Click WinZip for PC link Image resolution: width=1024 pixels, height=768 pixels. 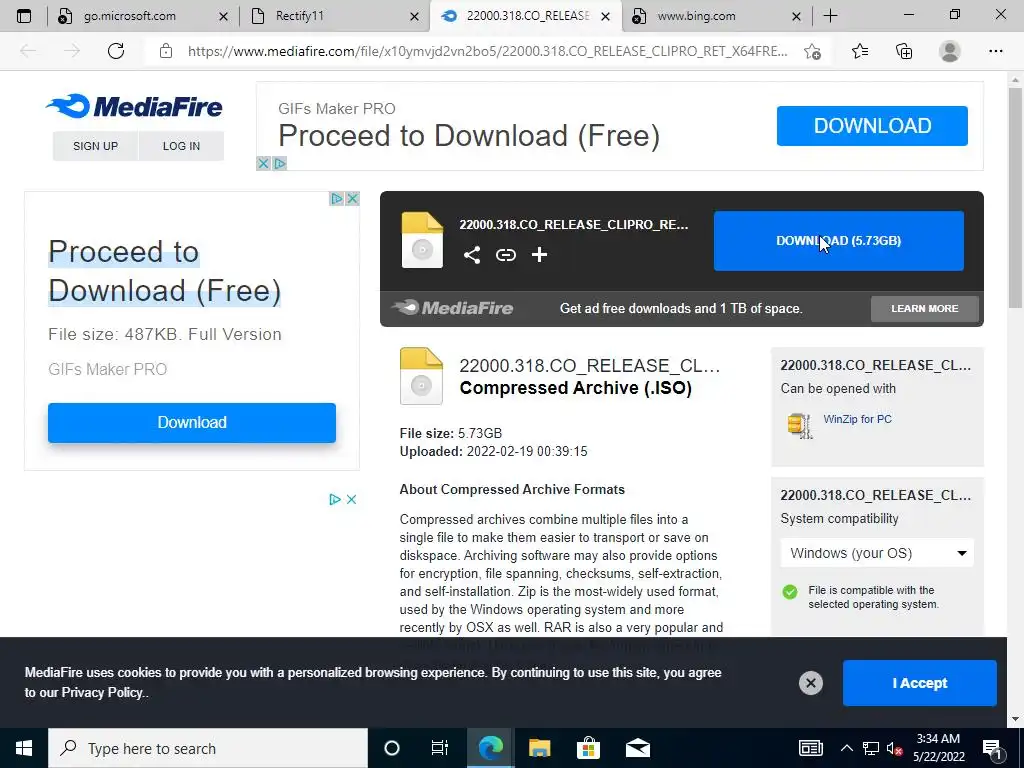pos(857,419)
